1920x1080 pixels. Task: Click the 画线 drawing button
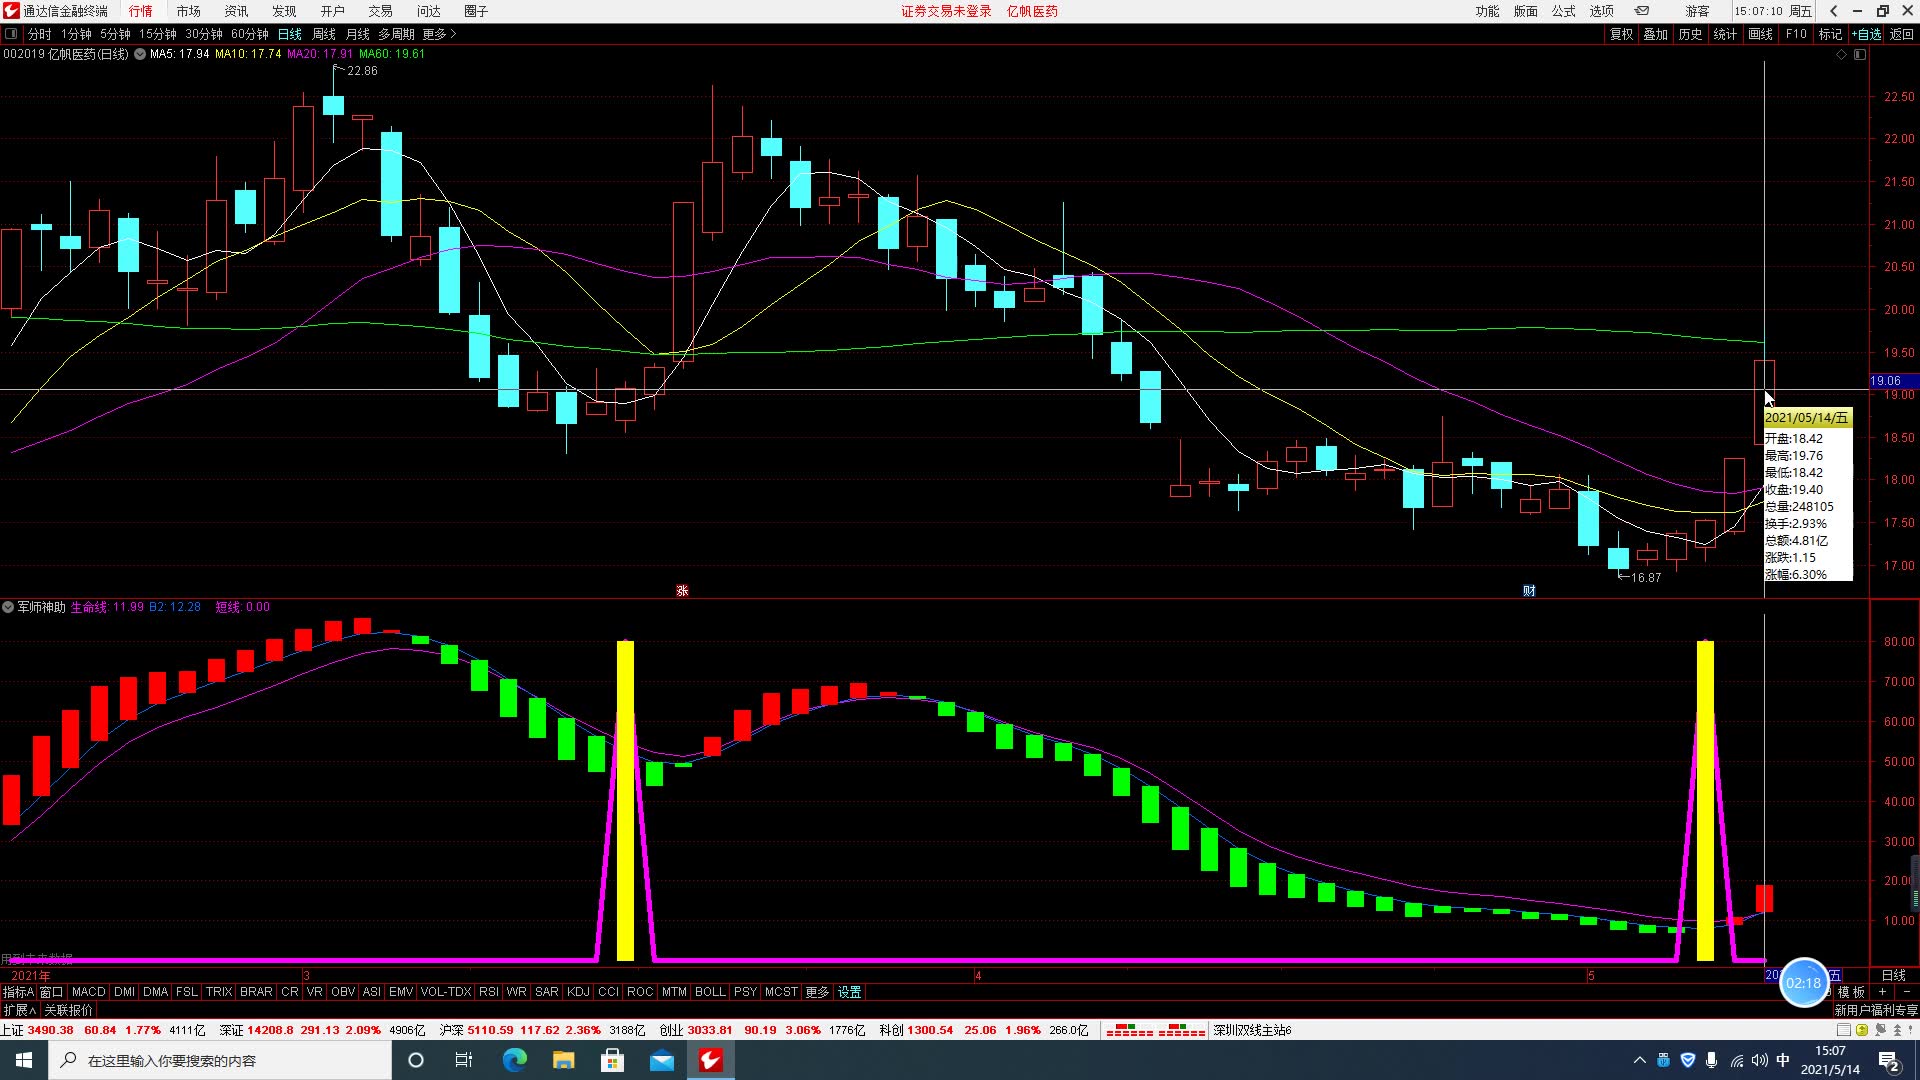(x=1760, y=34)
